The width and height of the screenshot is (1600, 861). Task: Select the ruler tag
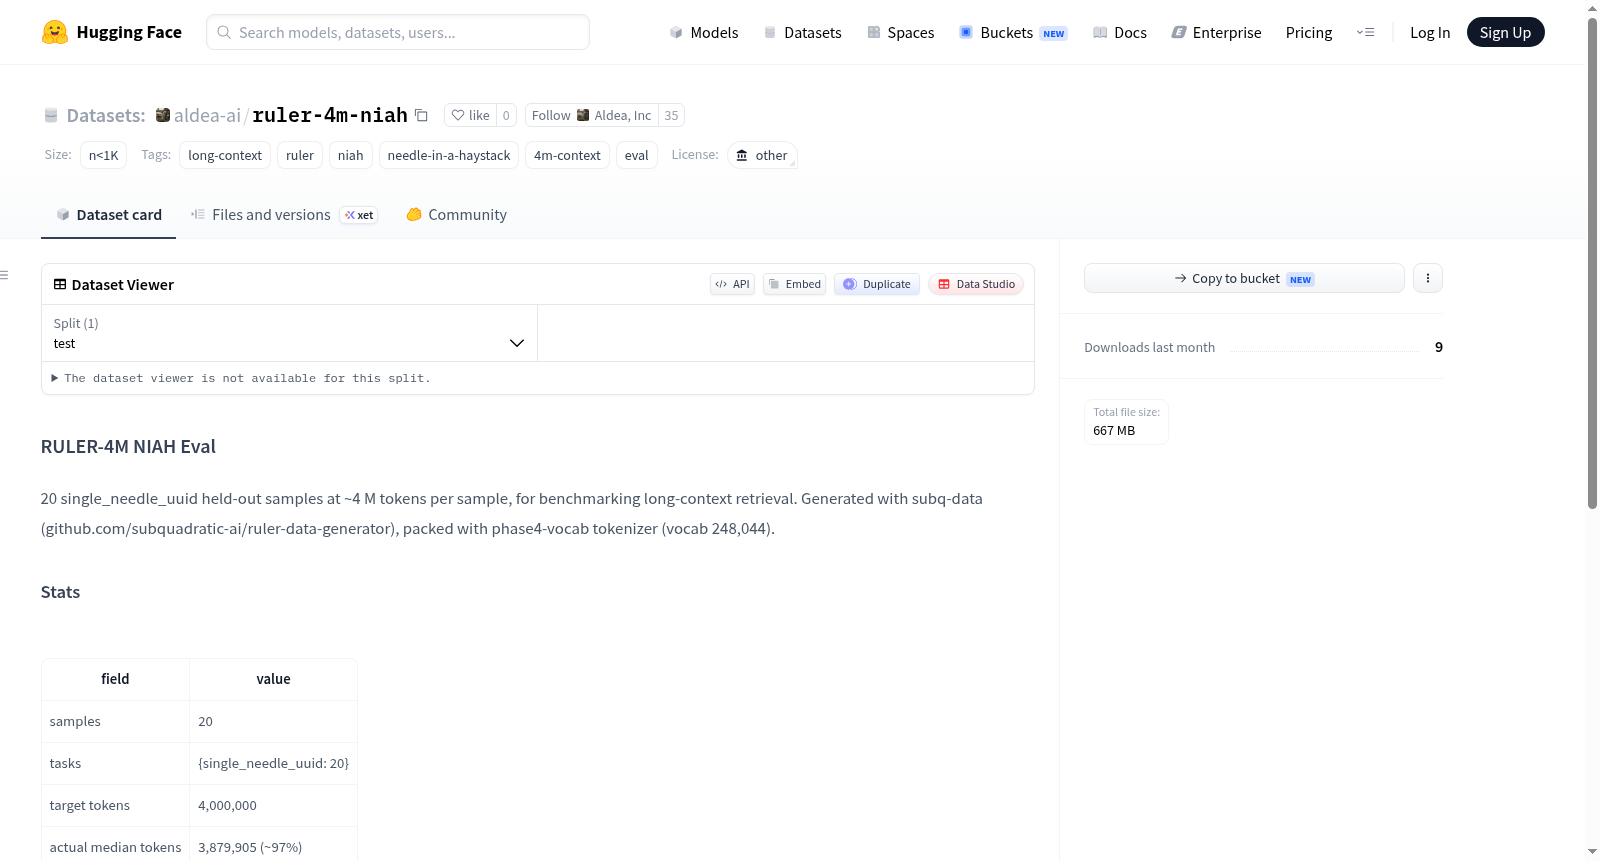coord(300,155)
